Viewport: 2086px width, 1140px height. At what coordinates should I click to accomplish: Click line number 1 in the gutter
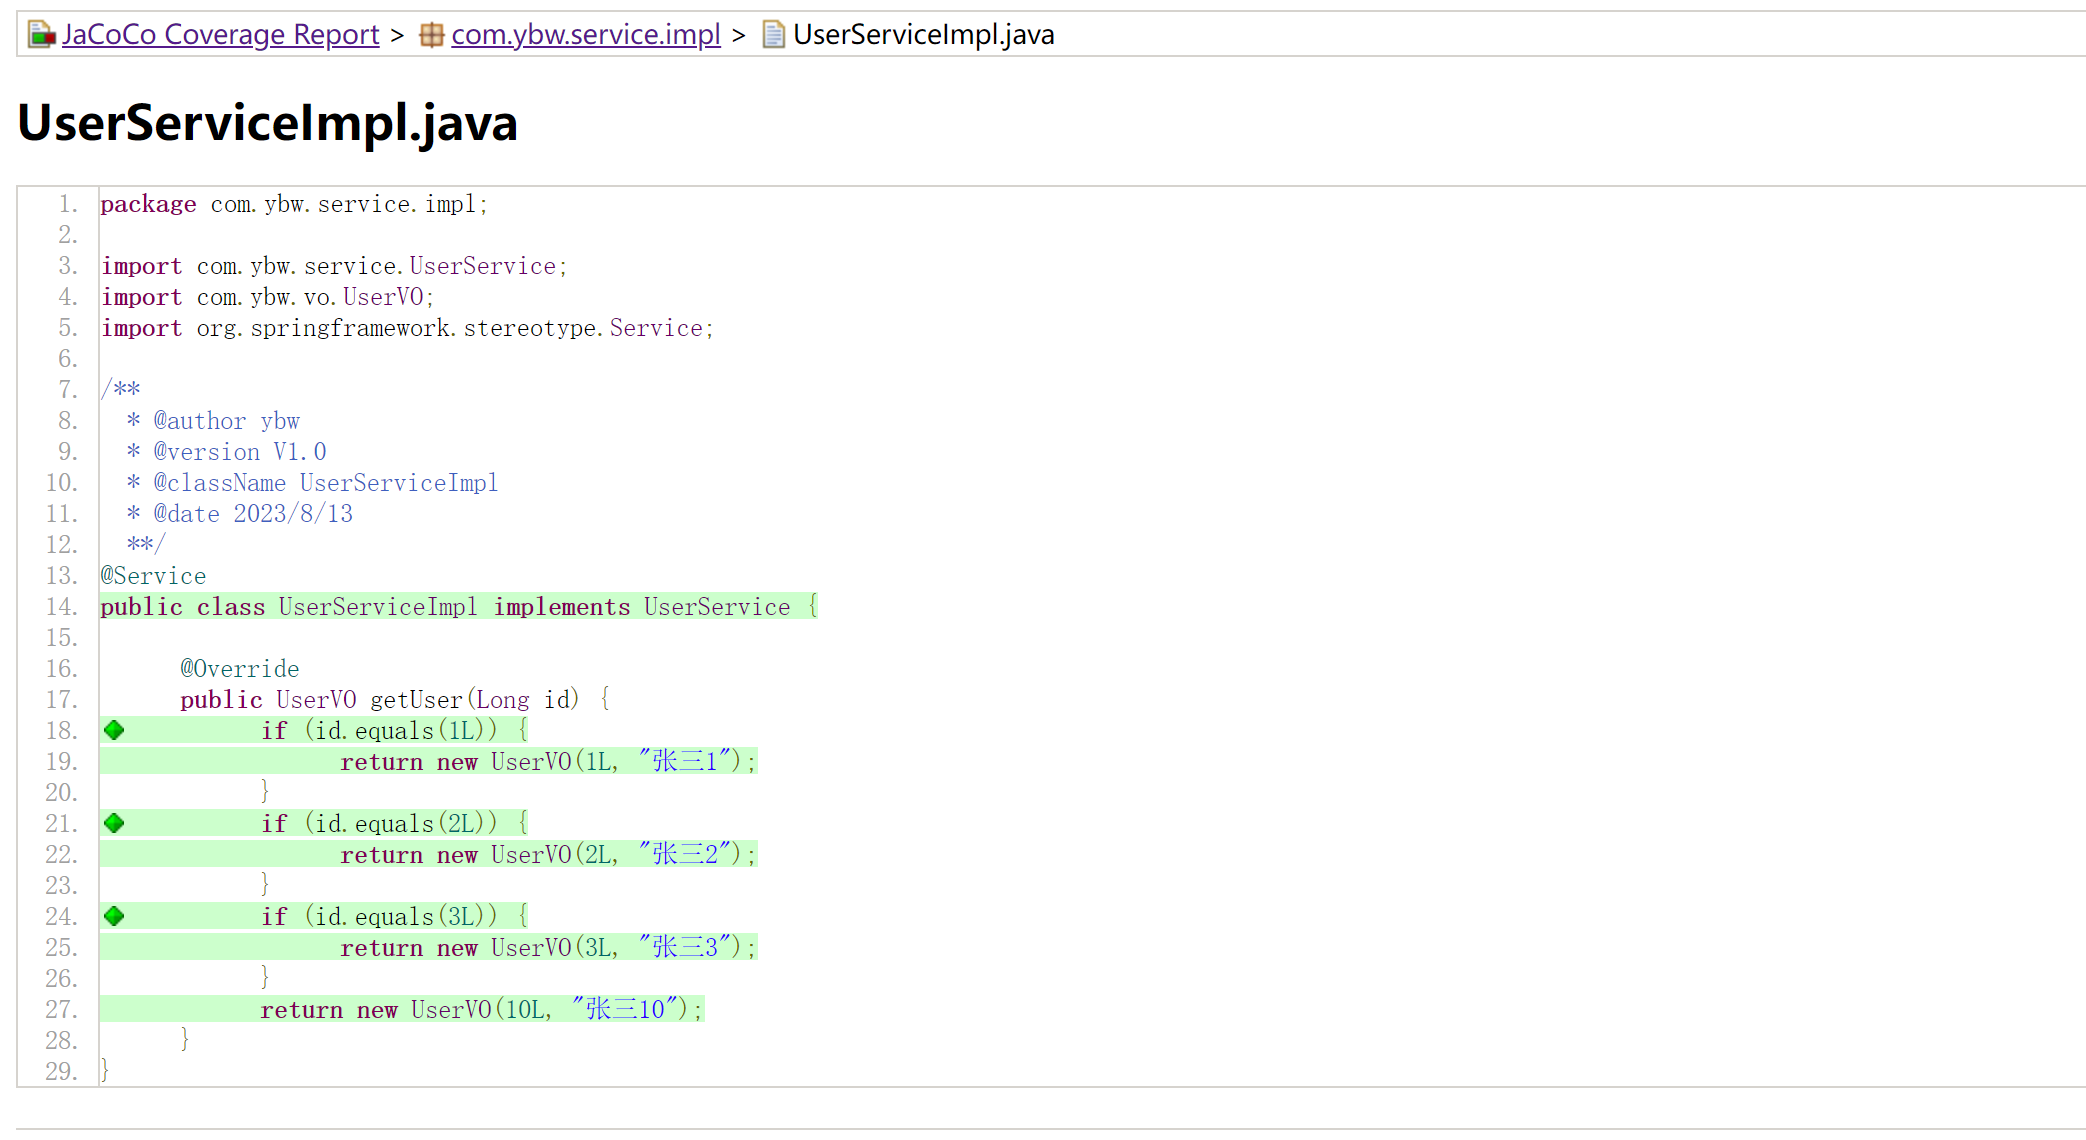coord(68,204)
